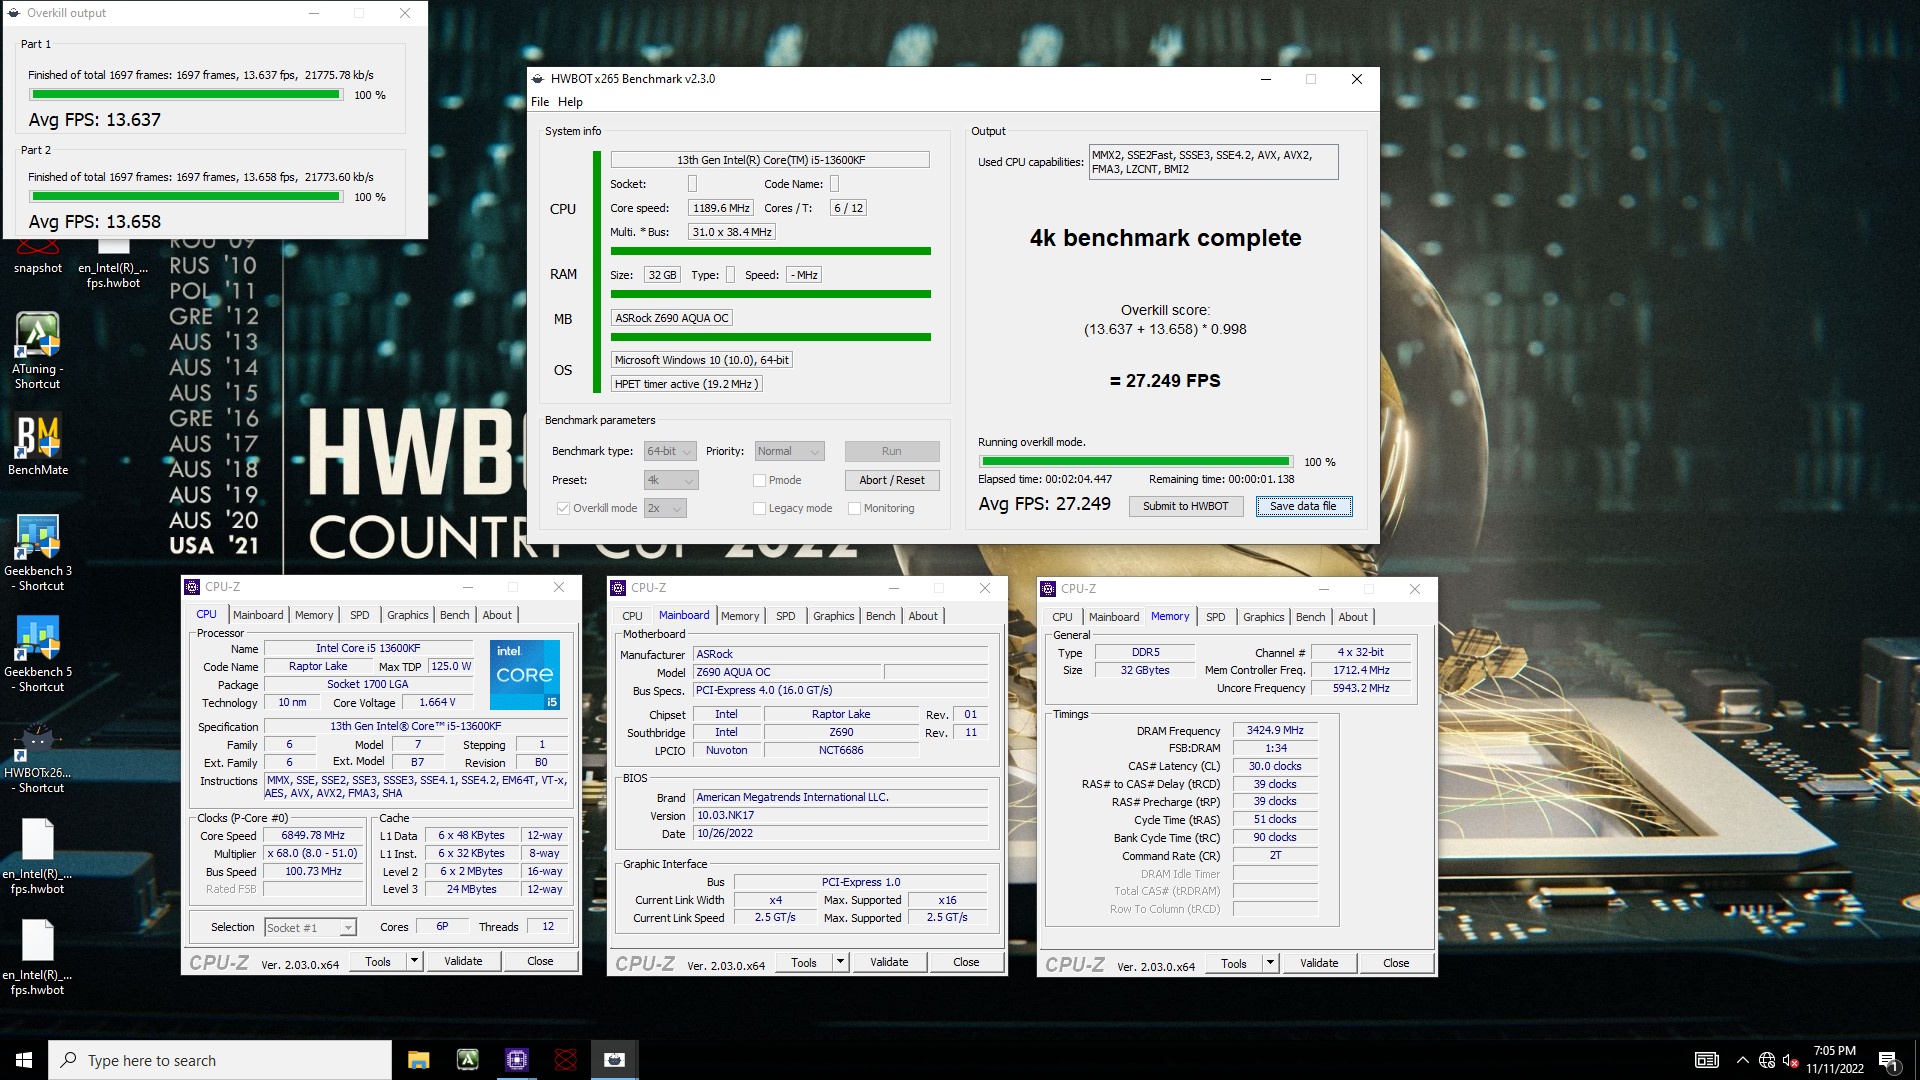
Task: Click the Windows Start button
Action: 24,1060
